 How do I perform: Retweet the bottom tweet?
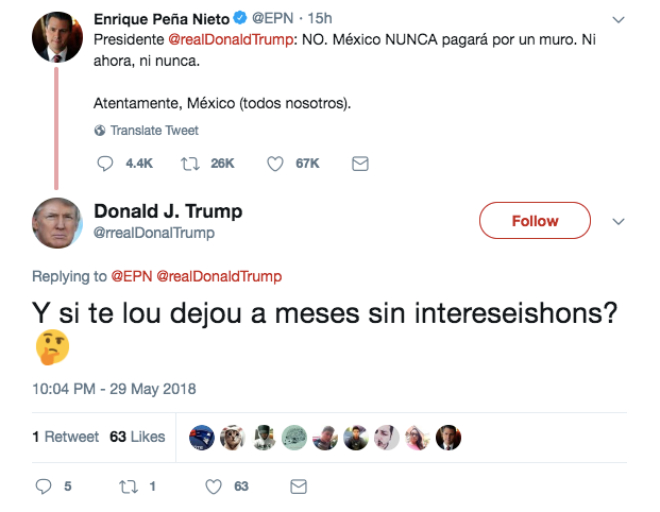tap(127, 487)
